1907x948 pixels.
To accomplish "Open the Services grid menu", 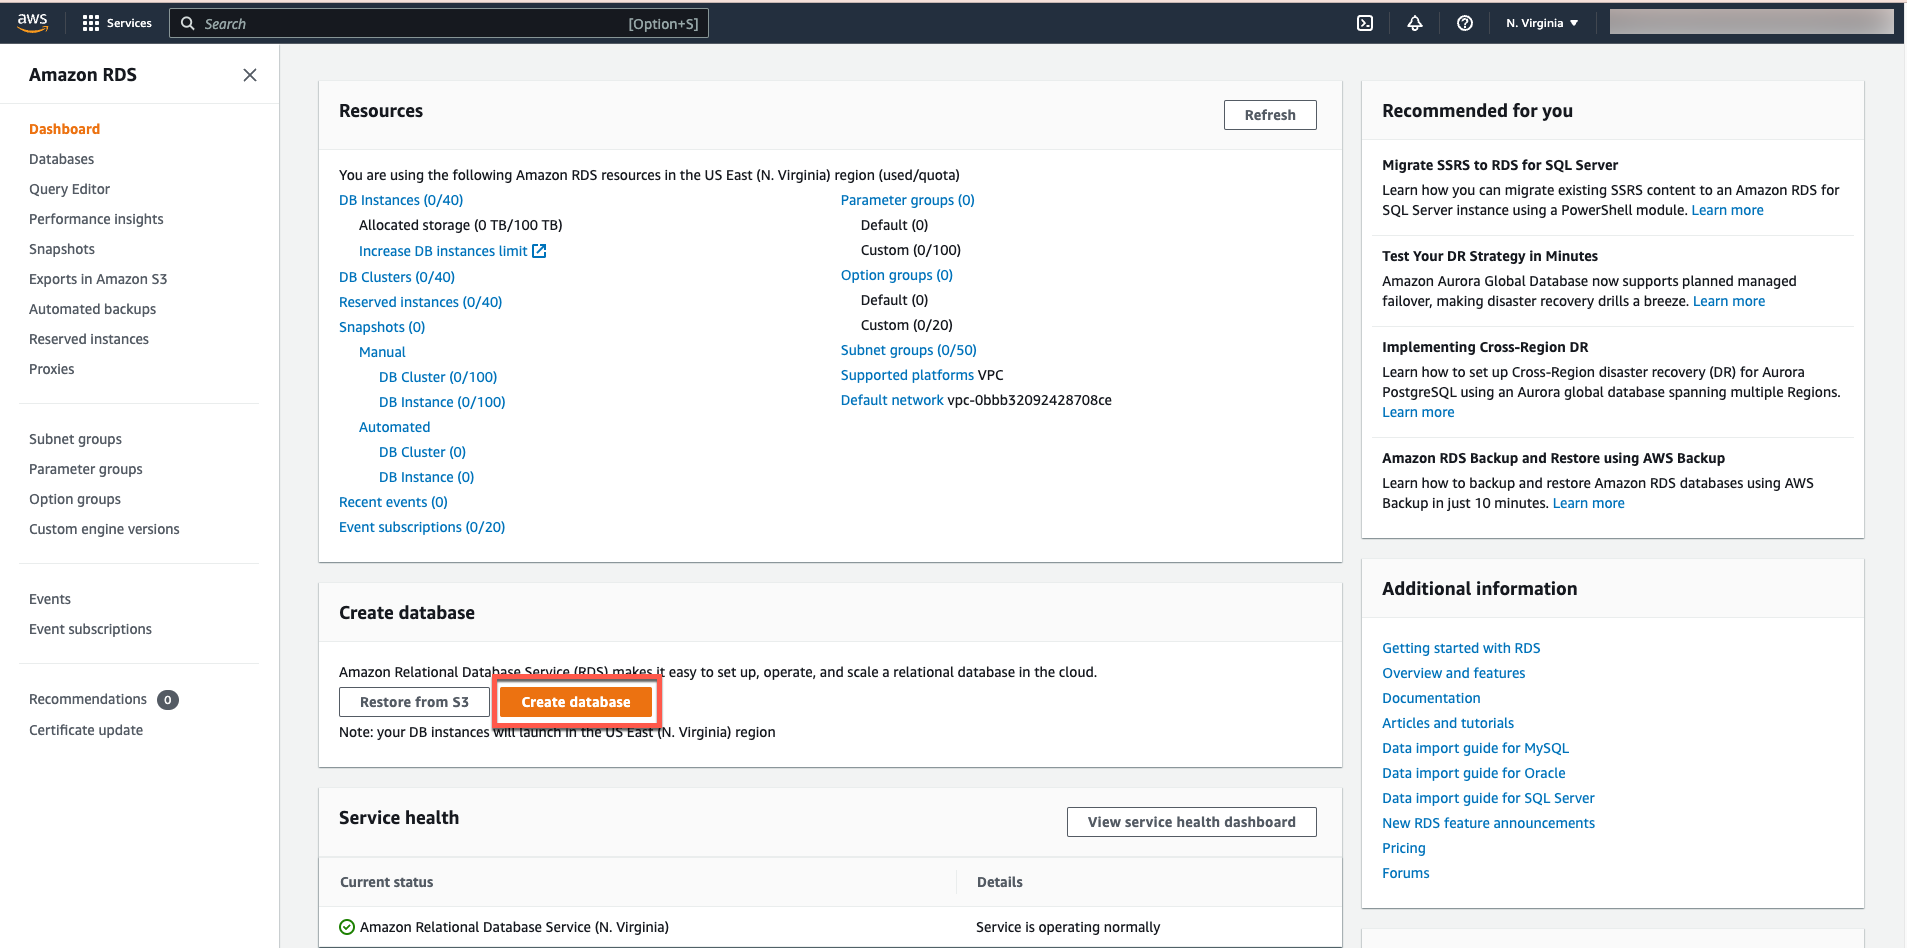I will [117, 23].
